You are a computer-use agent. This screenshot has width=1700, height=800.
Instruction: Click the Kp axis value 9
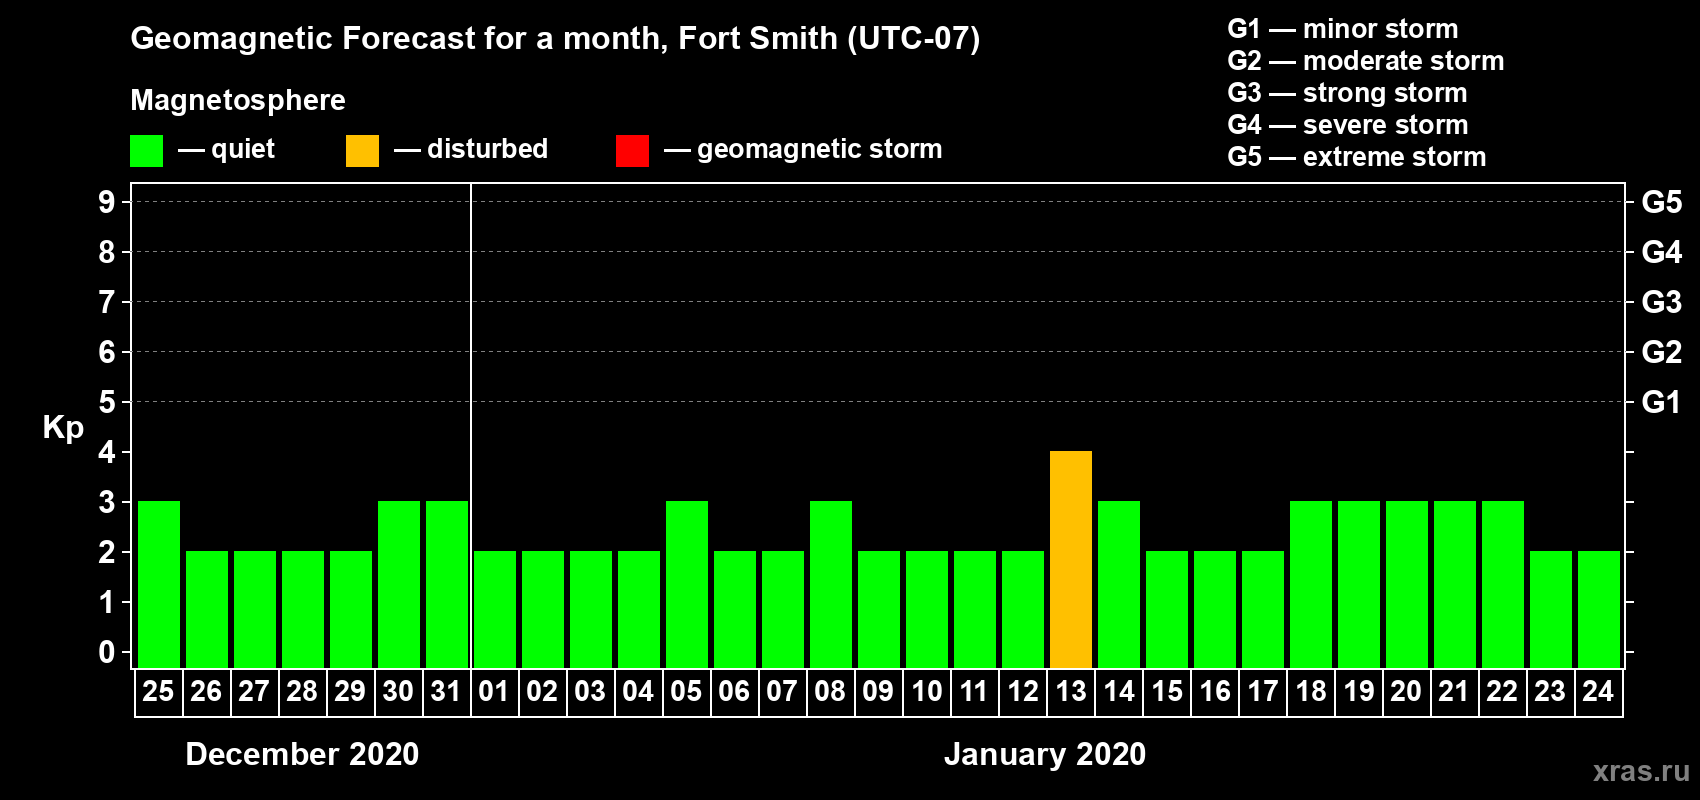coord(107,202)
